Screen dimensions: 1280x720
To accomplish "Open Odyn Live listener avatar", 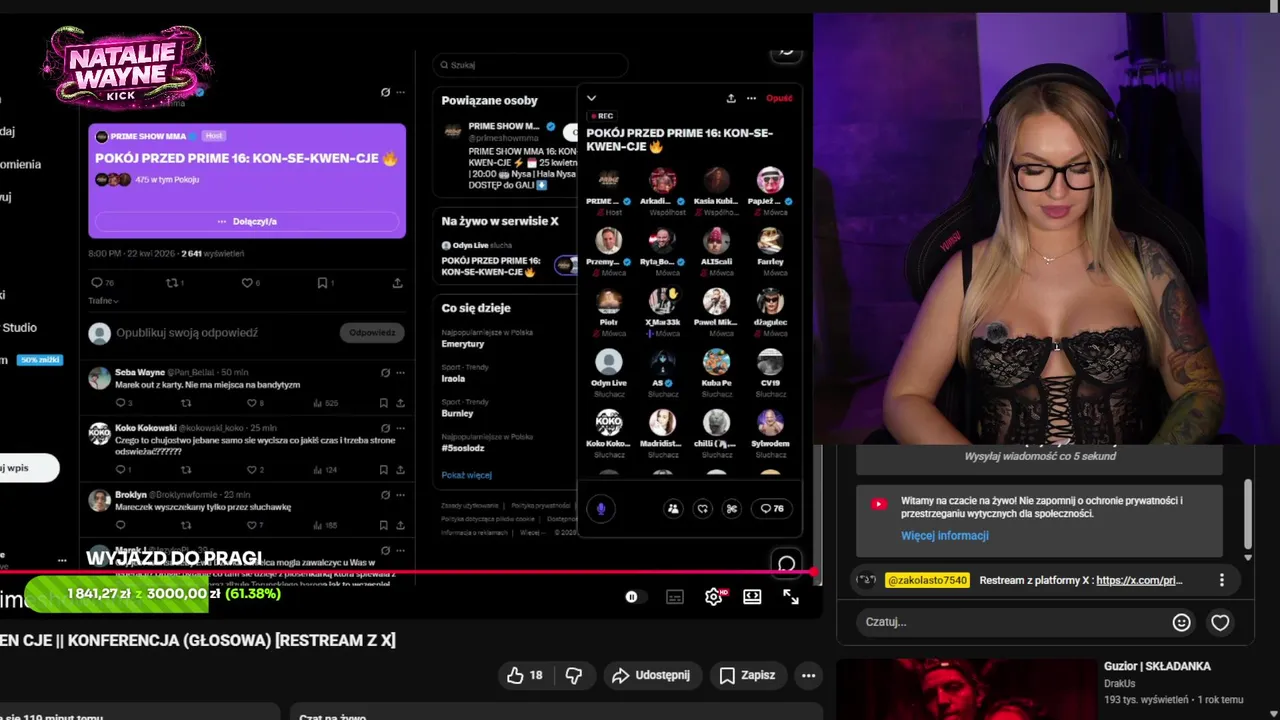I will (609, 362).
